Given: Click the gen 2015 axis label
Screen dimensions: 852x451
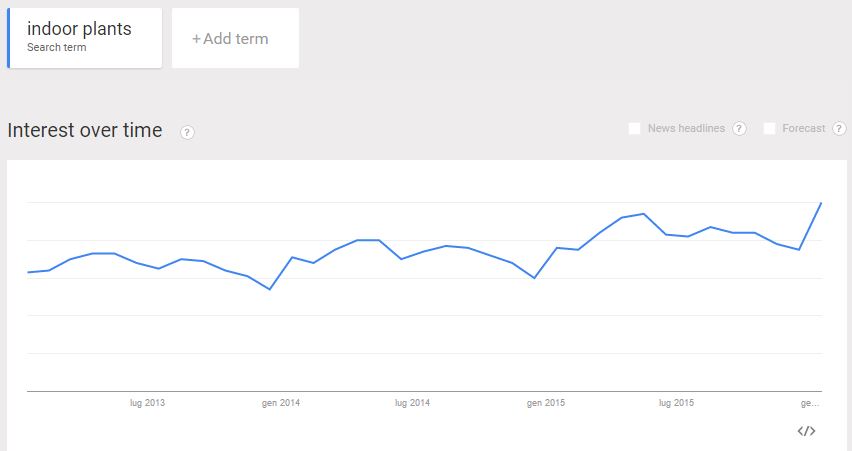Looking at the screenshot, I should point(546,403).
